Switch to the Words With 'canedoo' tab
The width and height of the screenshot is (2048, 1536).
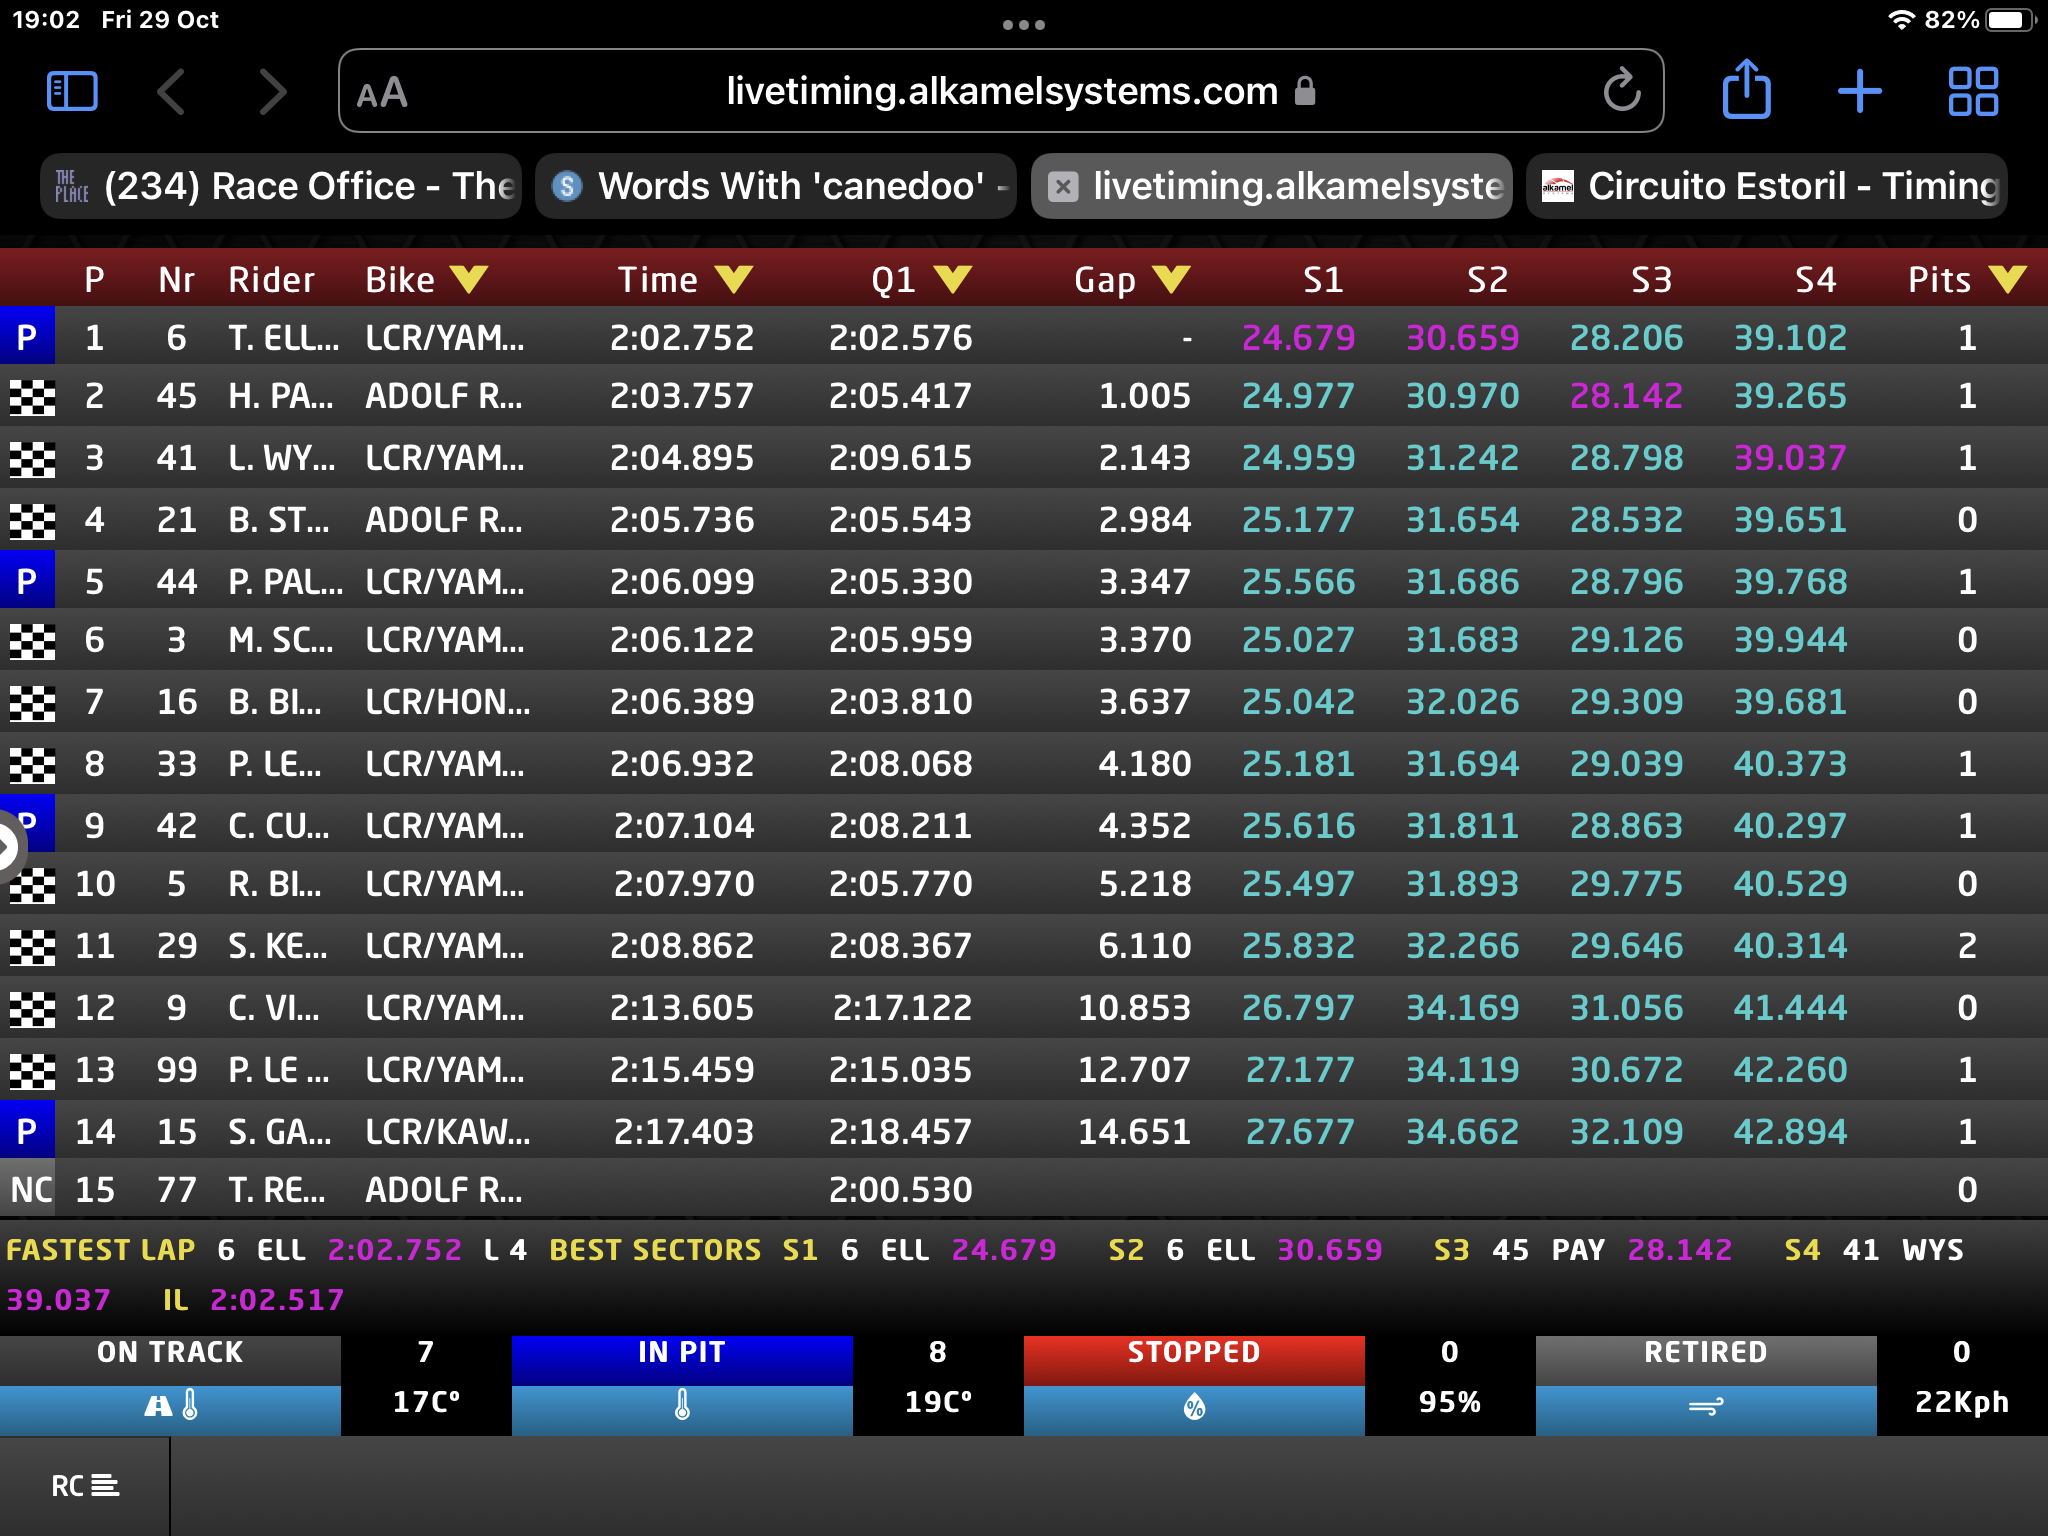(776, 186)
